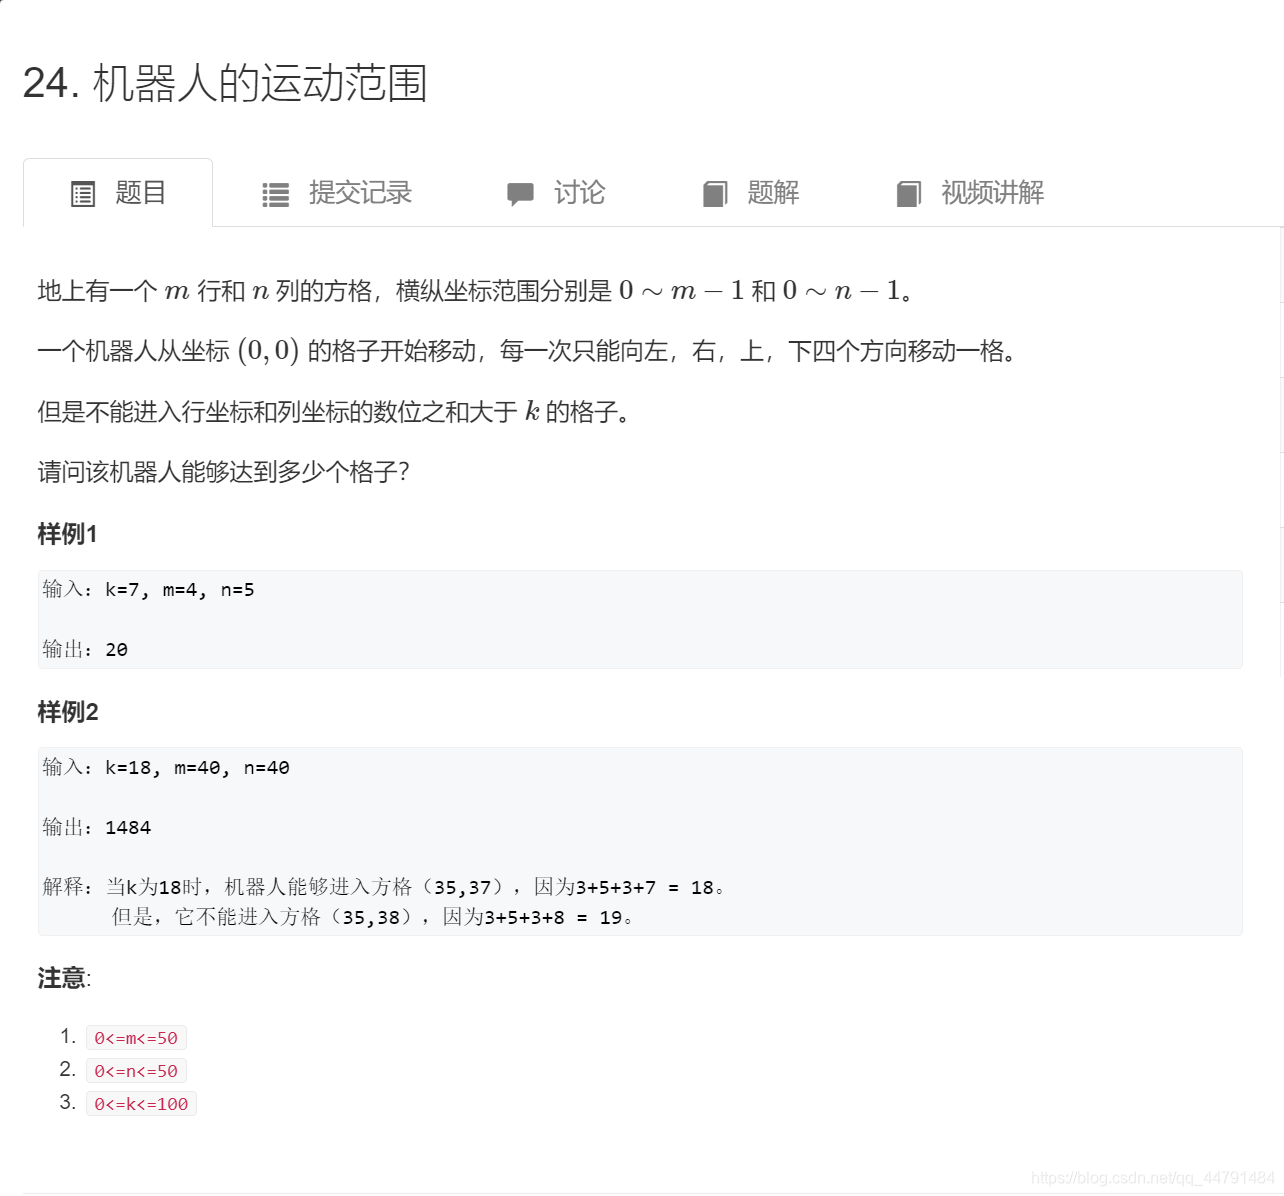Click the 样例2 heading

click(68, 712)
